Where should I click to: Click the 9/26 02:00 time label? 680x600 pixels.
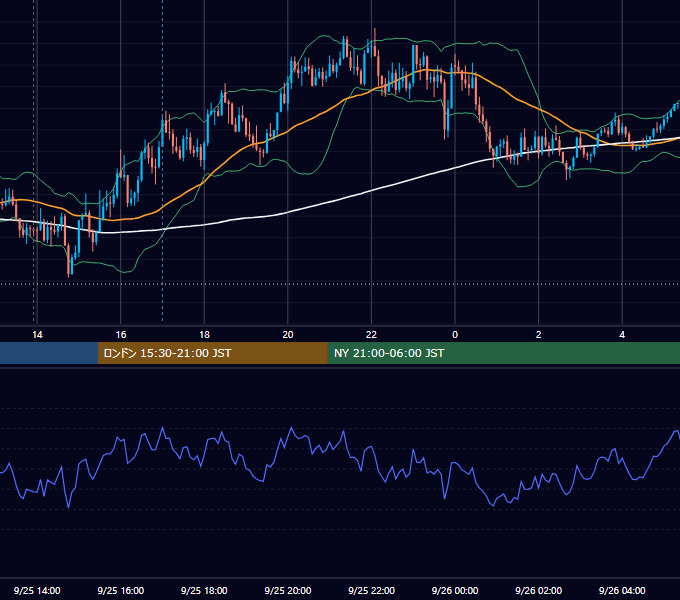click(x=538, y=590)
